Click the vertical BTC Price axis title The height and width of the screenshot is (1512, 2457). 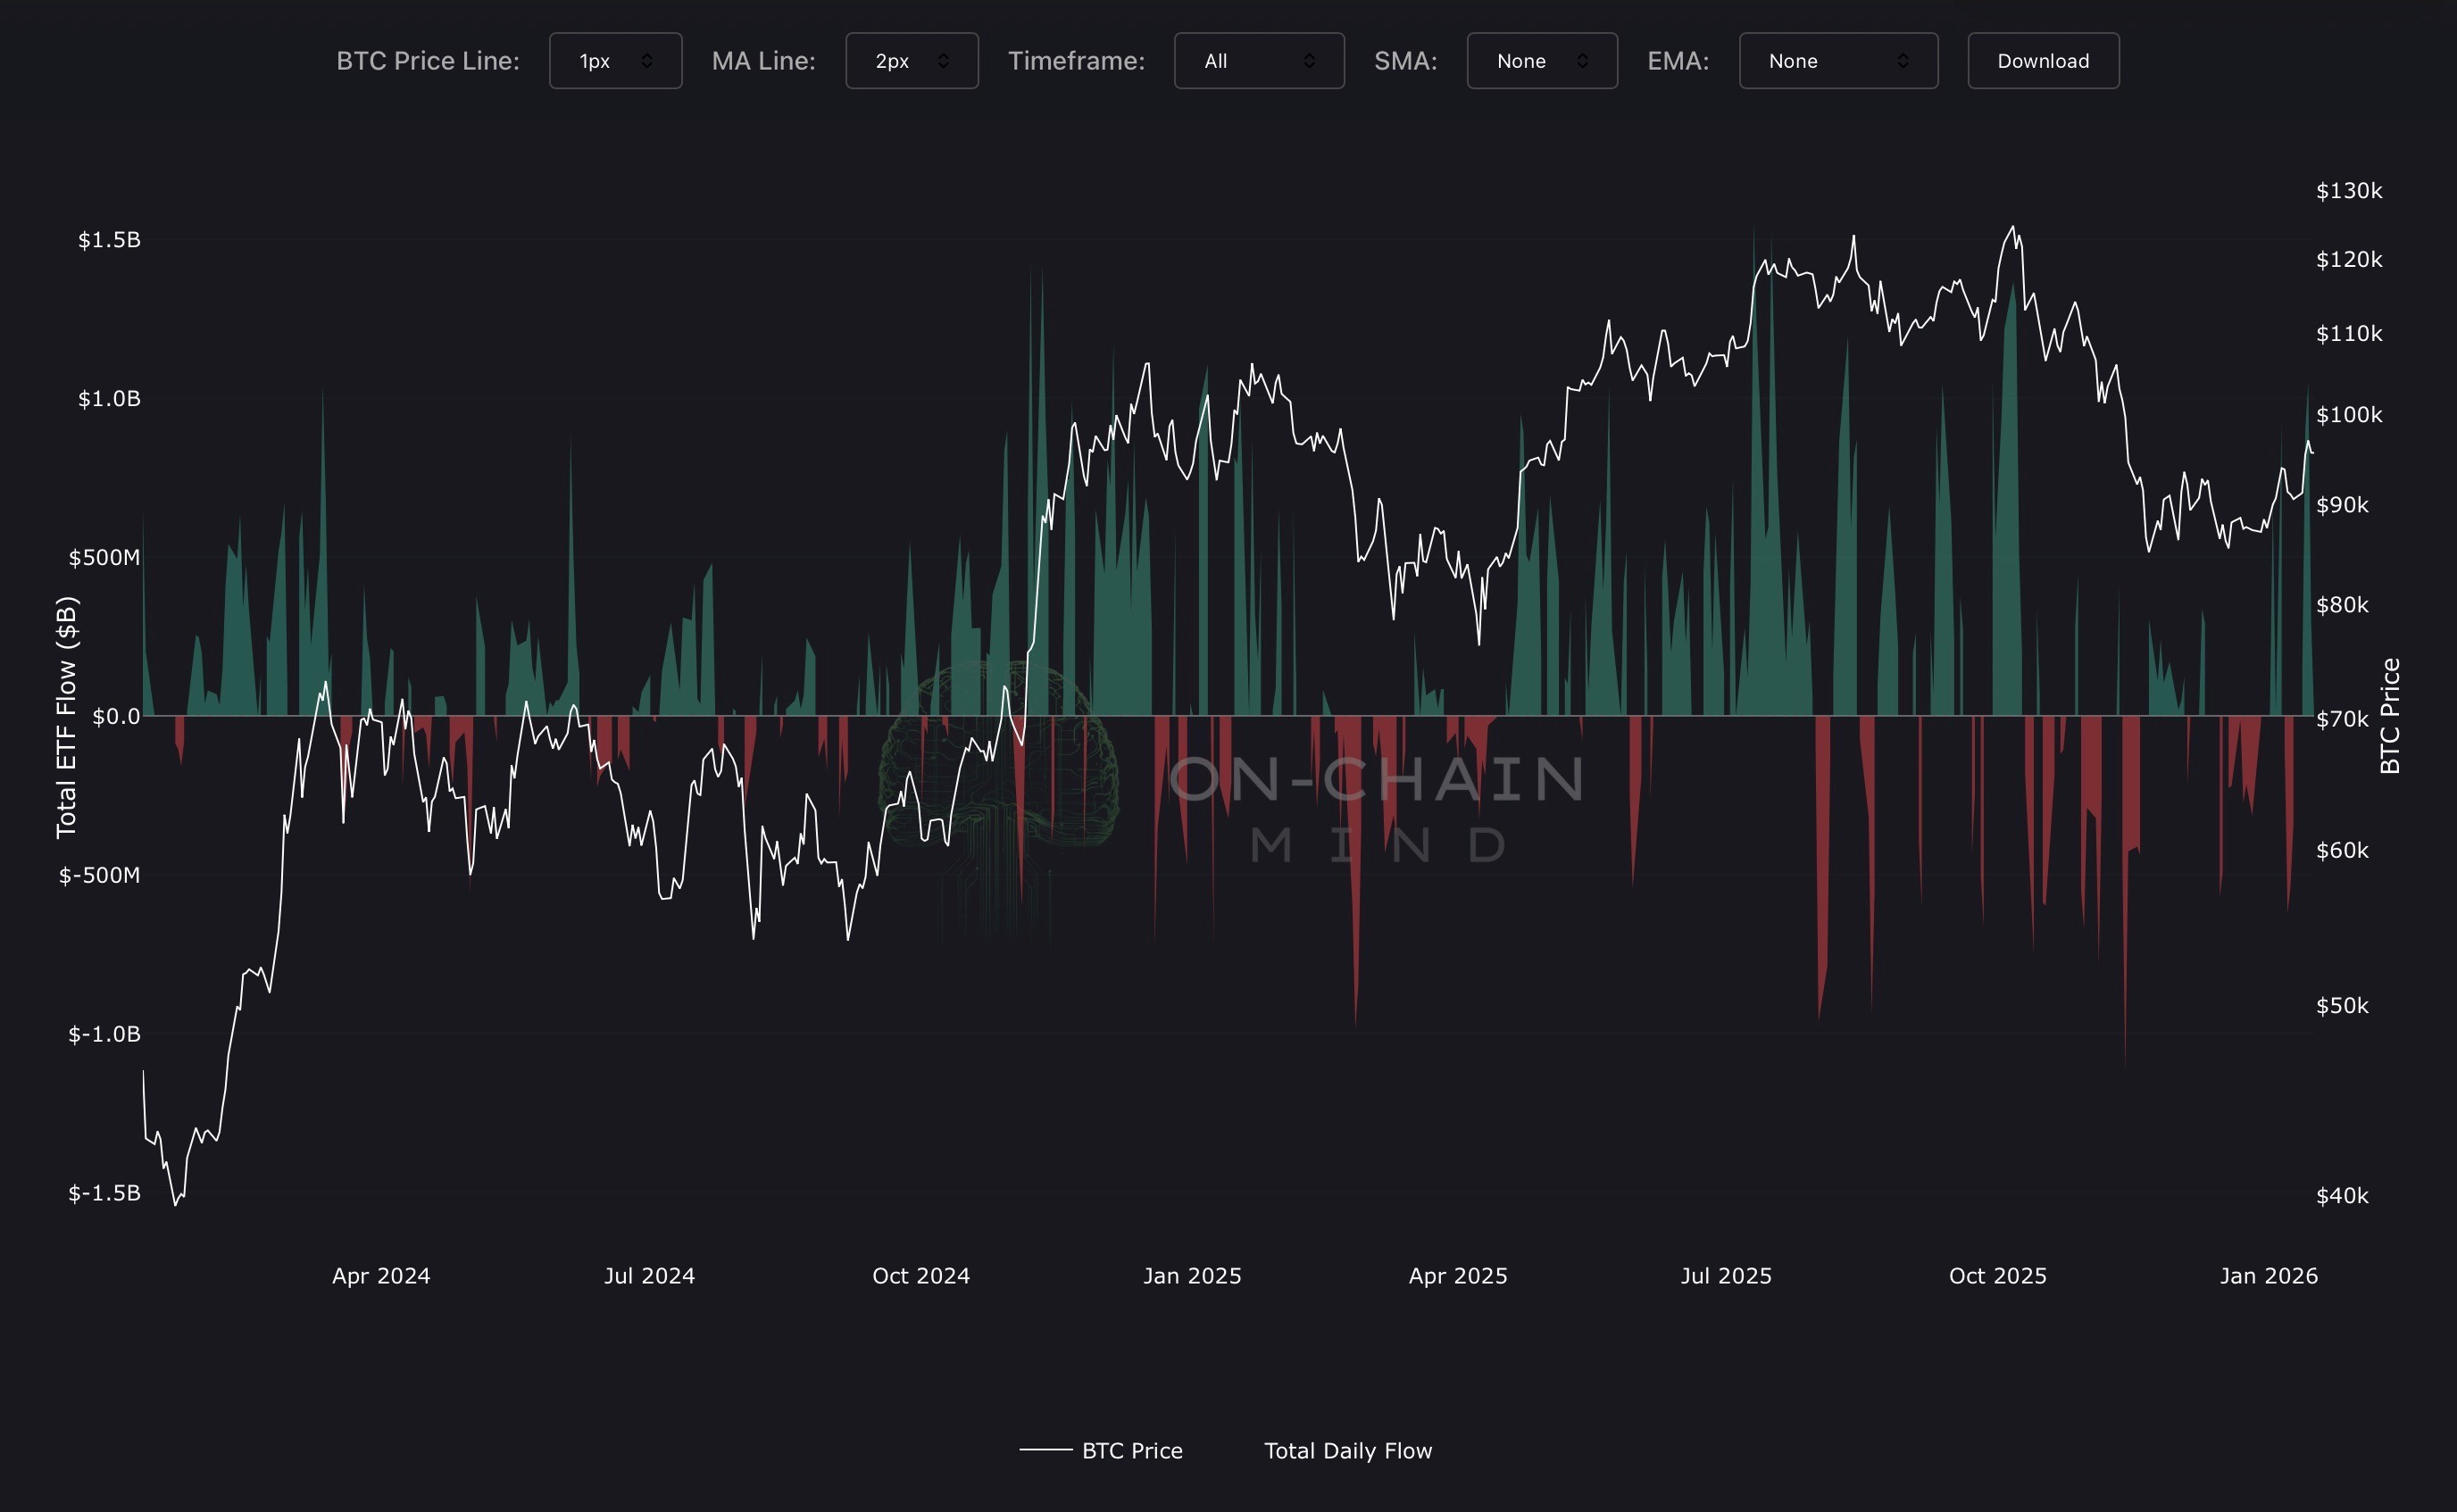coord(2389,716)
